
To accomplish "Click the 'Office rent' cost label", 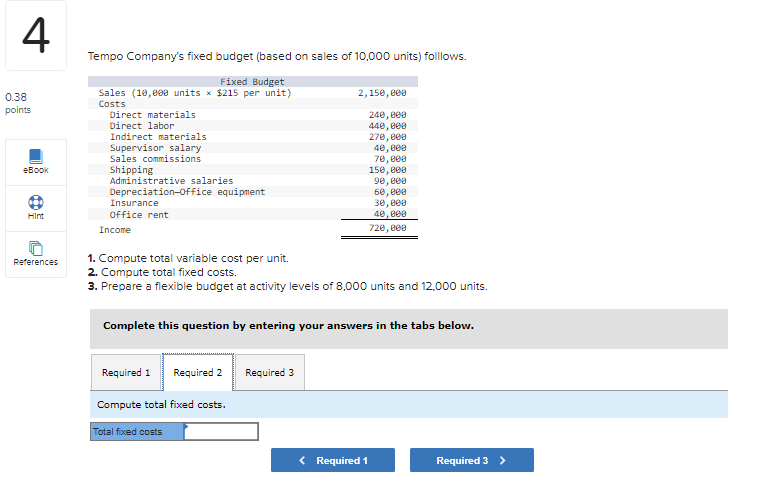I will tap(139, 215).
